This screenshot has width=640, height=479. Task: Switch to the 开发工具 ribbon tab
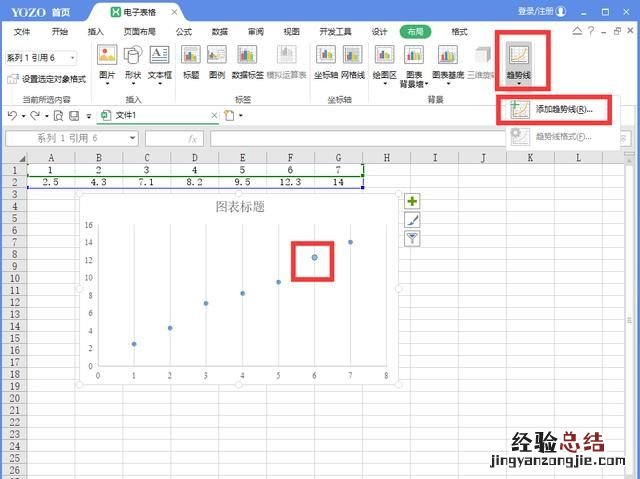pos(336,32)
